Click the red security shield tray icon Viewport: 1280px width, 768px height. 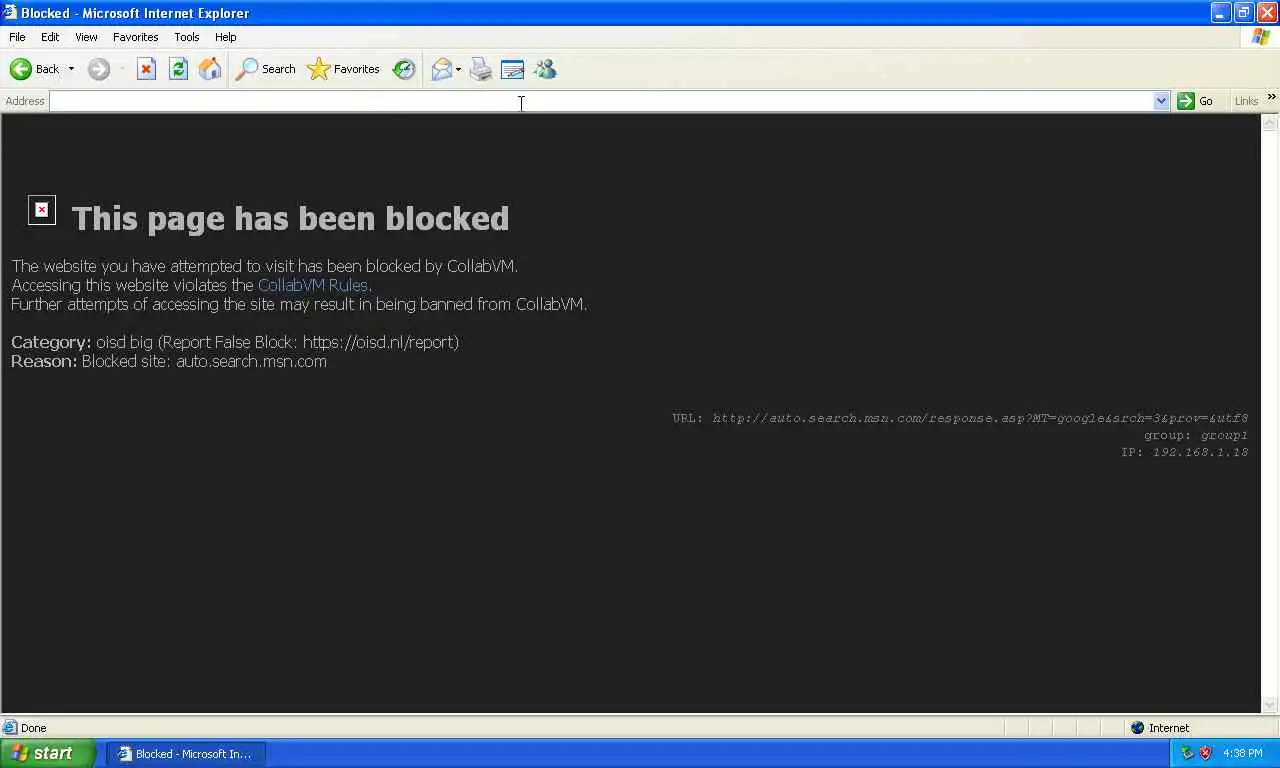(x=1205, y=753)
